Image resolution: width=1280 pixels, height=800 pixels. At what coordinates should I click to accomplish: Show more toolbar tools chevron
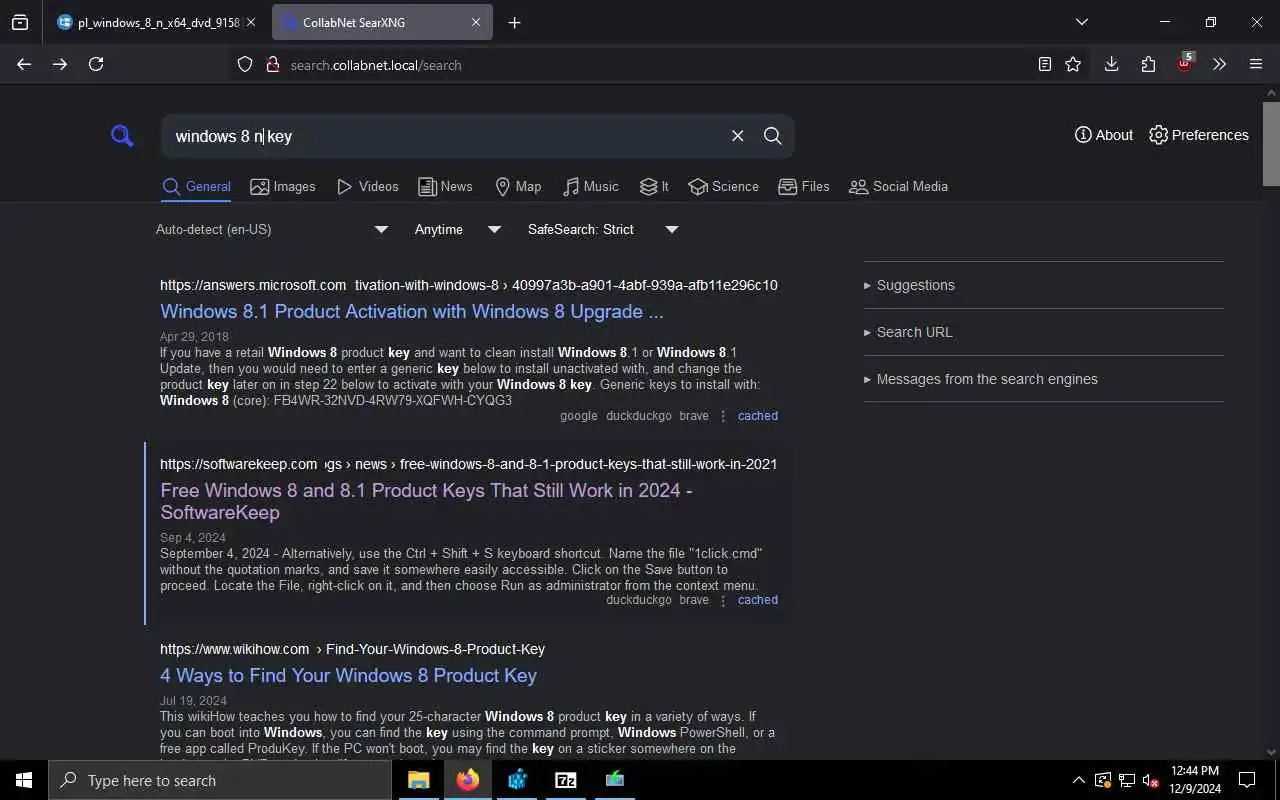[1219, 64]
